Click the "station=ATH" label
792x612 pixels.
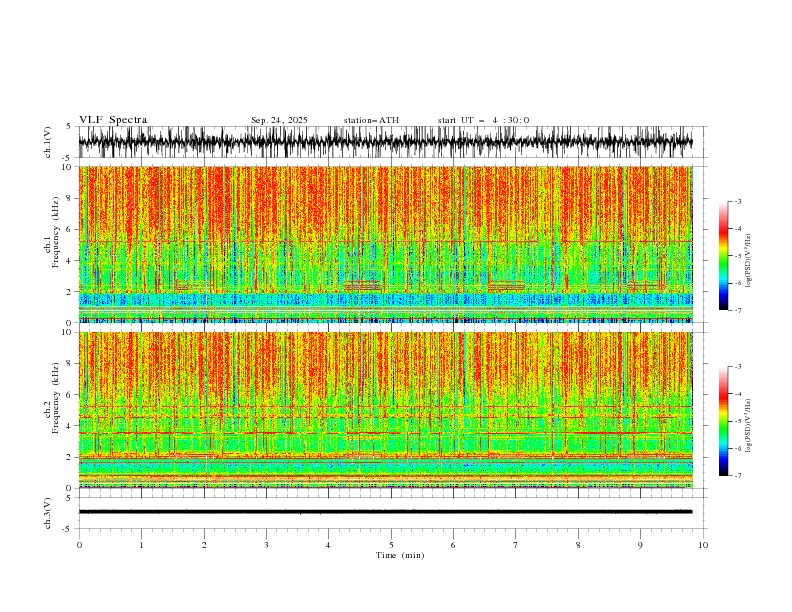point(371,120)
